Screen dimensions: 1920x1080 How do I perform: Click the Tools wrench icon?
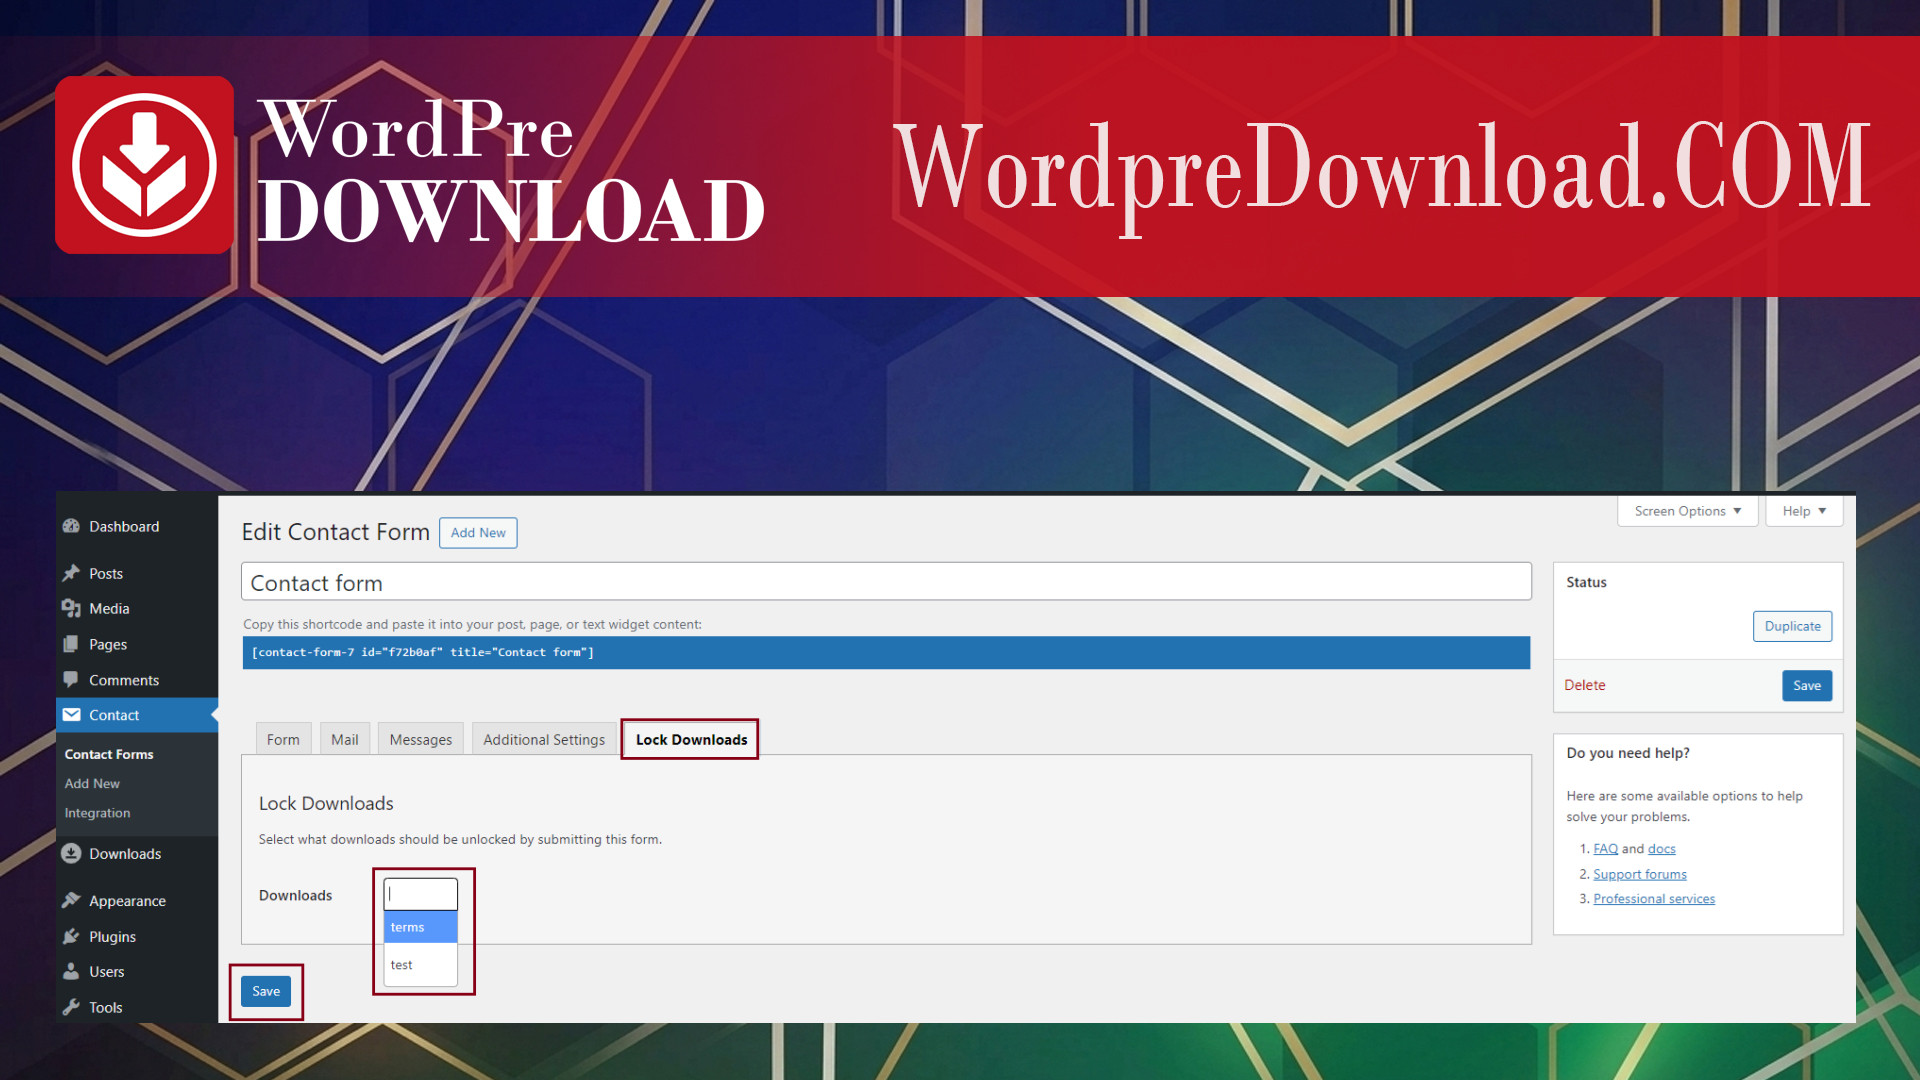tap(71, 1007)
